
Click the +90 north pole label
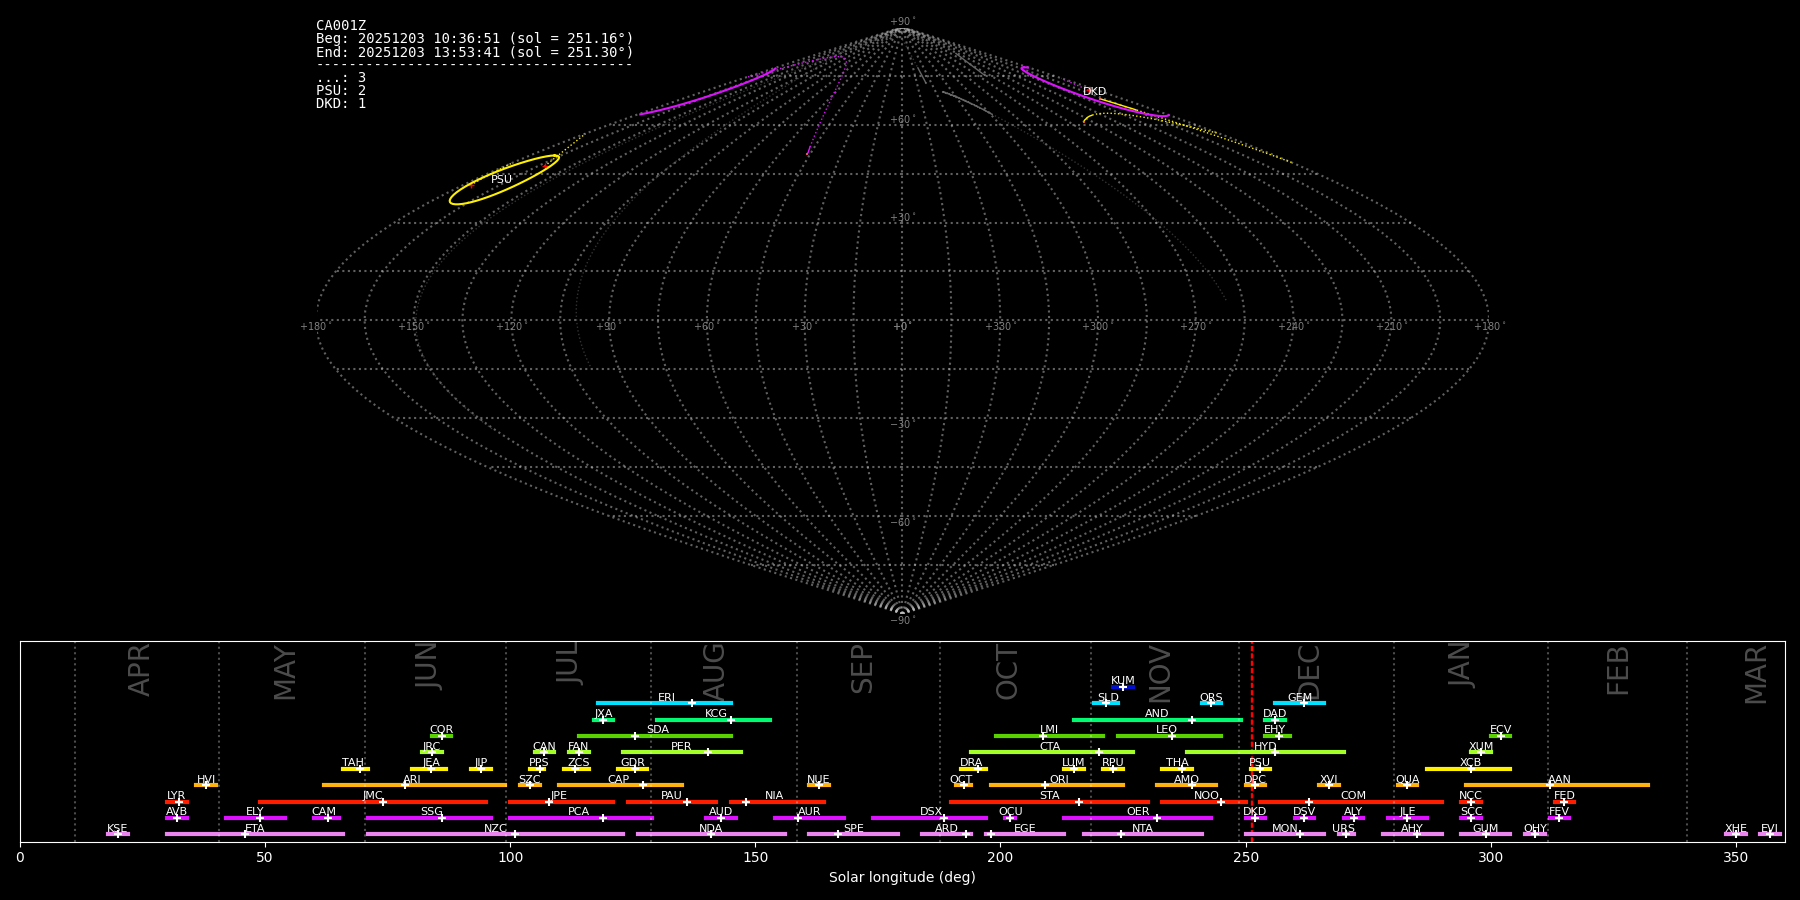(x=901, y=22)
